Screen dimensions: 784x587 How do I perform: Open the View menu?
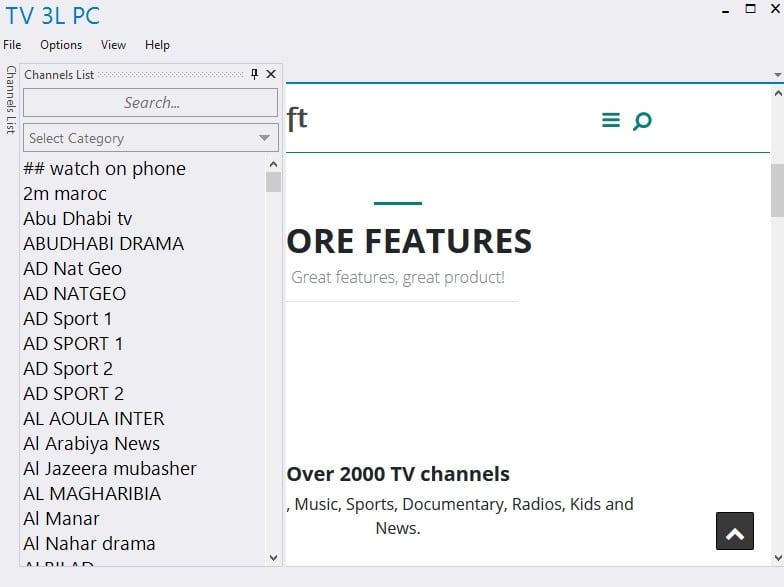(x=113, y=45)
